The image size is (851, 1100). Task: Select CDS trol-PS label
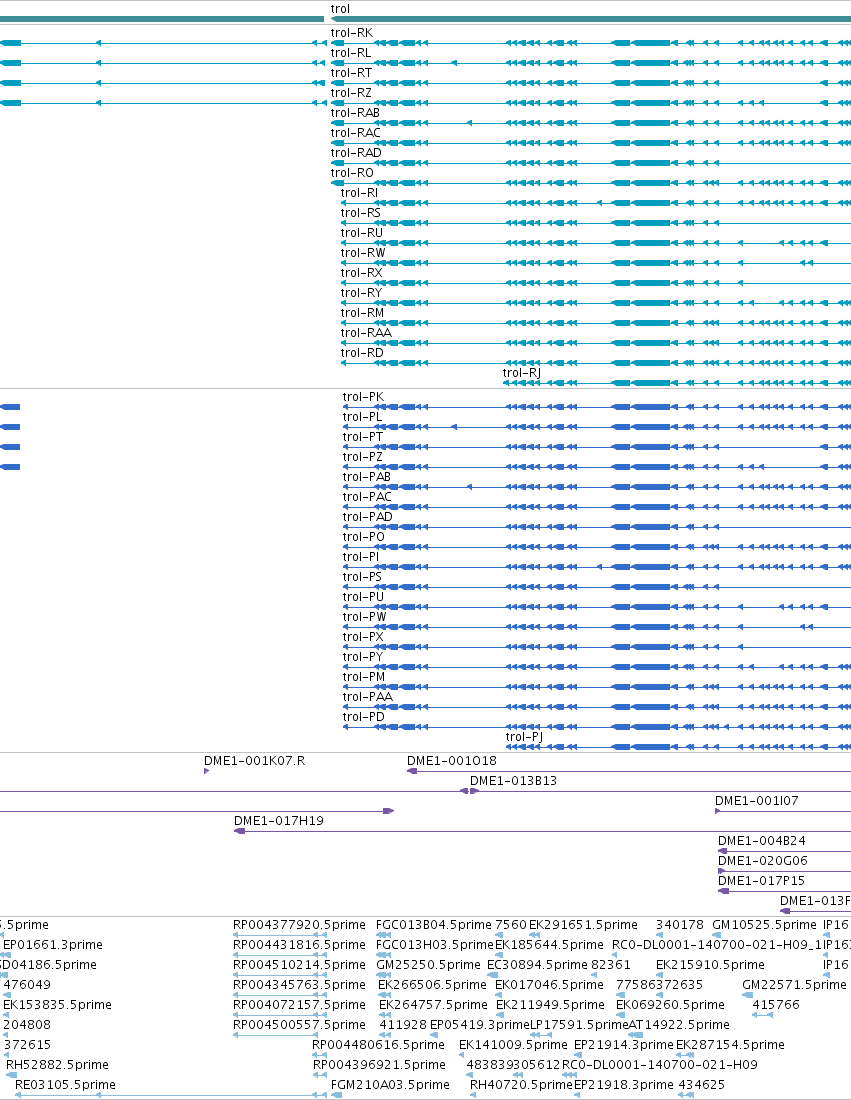pos(363,577)
